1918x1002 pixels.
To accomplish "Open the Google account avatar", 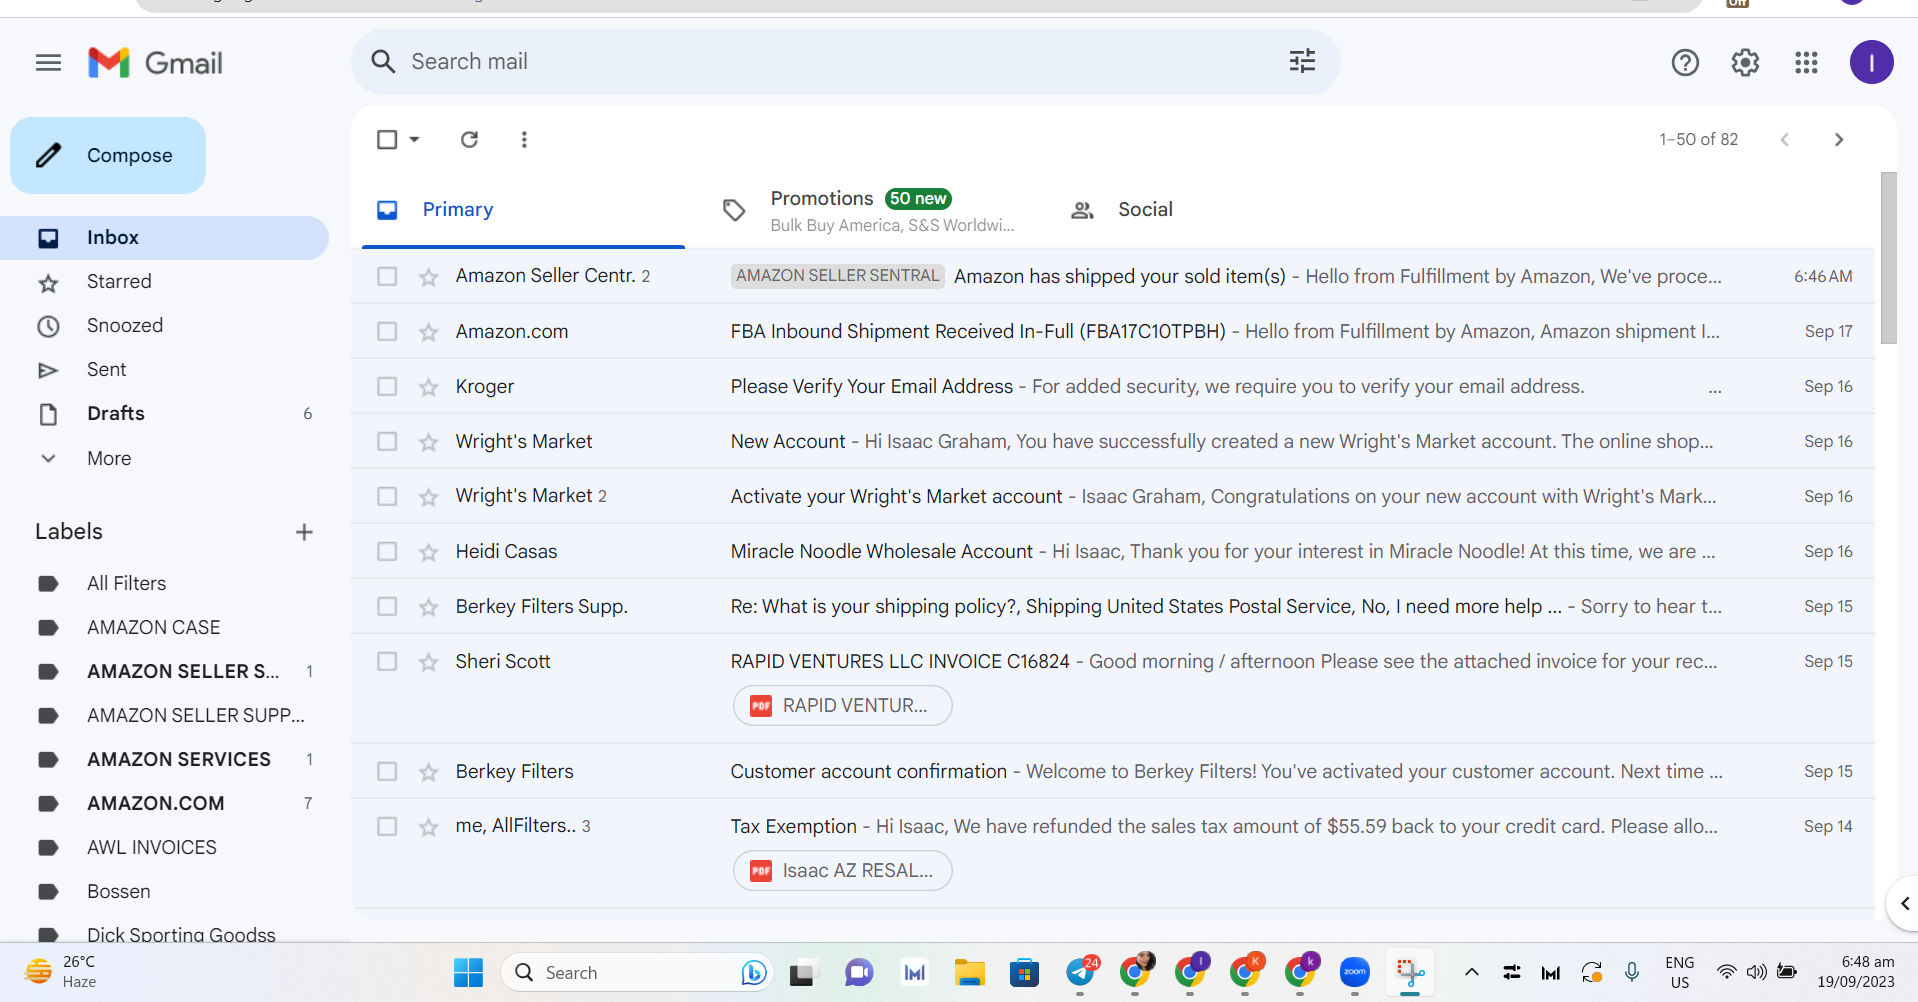I will click(1871, 62).
